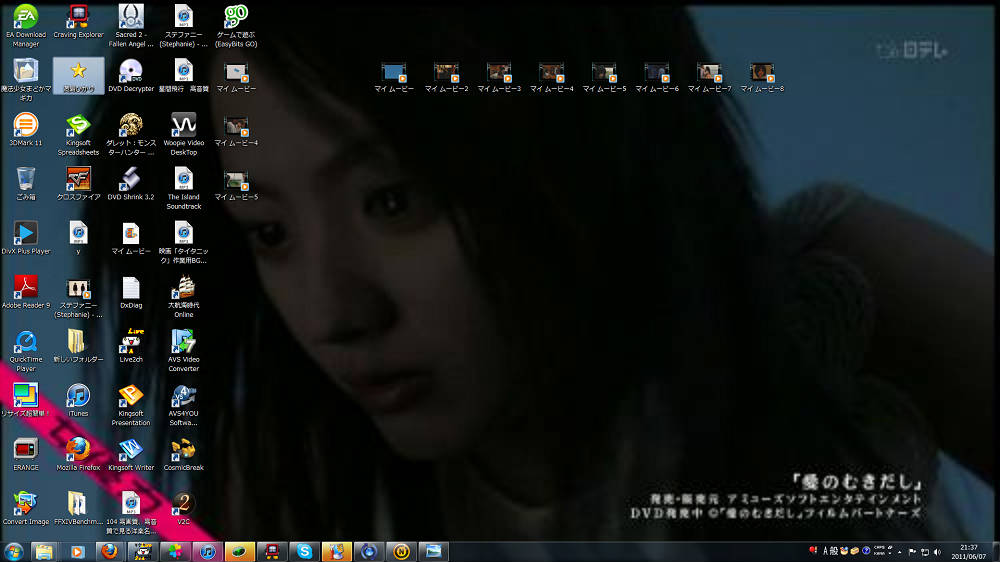
Task: Select the 星間飛行 高音質 MP3 file
Action: point(184,75)
